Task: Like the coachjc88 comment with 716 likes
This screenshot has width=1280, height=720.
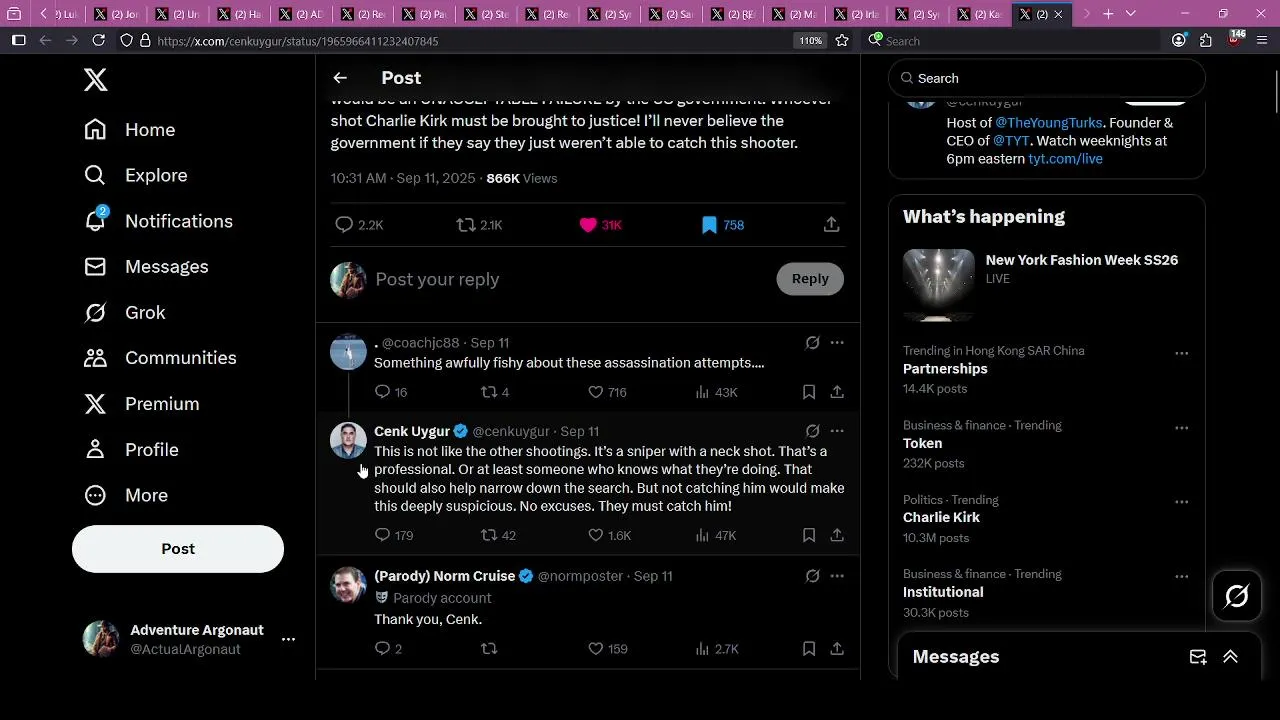Action: tap(607, 392)
